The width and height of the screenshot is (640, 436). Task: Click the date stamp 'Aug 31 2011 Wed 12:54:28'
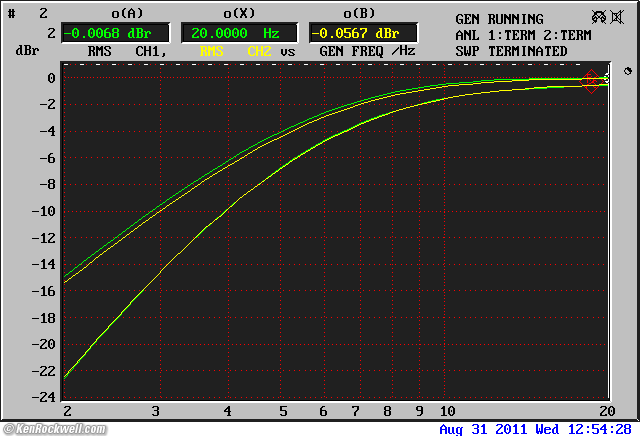click(536, 429)
